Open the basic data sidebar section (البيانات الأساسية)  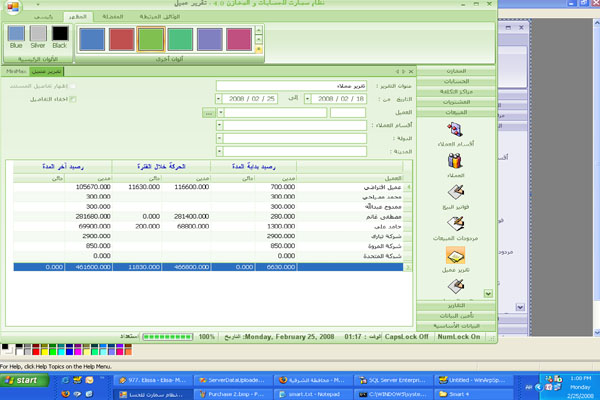point(456,326)
